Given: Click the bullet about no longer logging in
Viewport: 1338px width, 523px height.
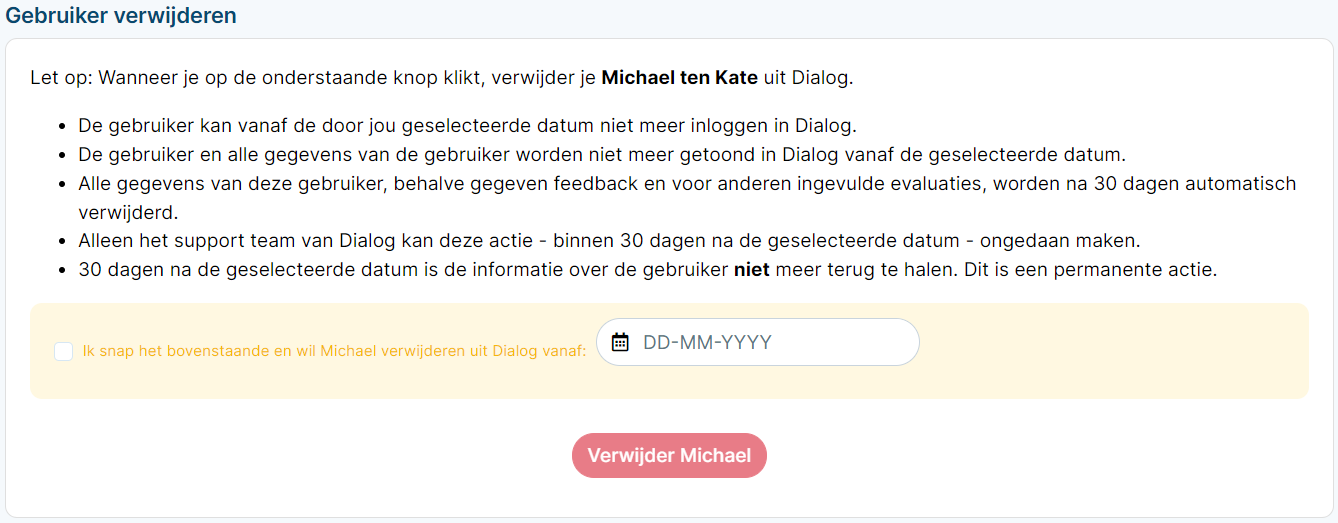Looking at the screenshot, I should point(468,126).
